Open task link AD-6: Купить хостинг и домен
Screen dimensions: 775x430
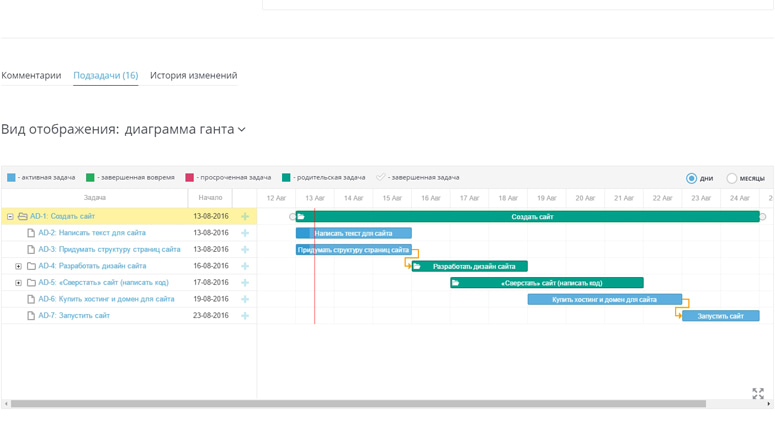click(106, 299)
